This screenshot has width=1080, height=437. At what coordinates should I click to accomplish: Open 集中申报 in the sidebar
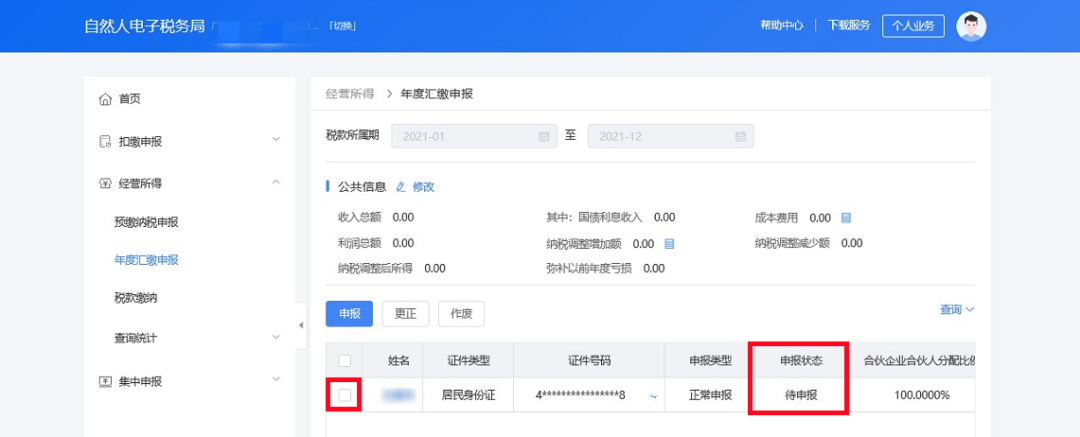pyautogui.click(x=141, y=381)
